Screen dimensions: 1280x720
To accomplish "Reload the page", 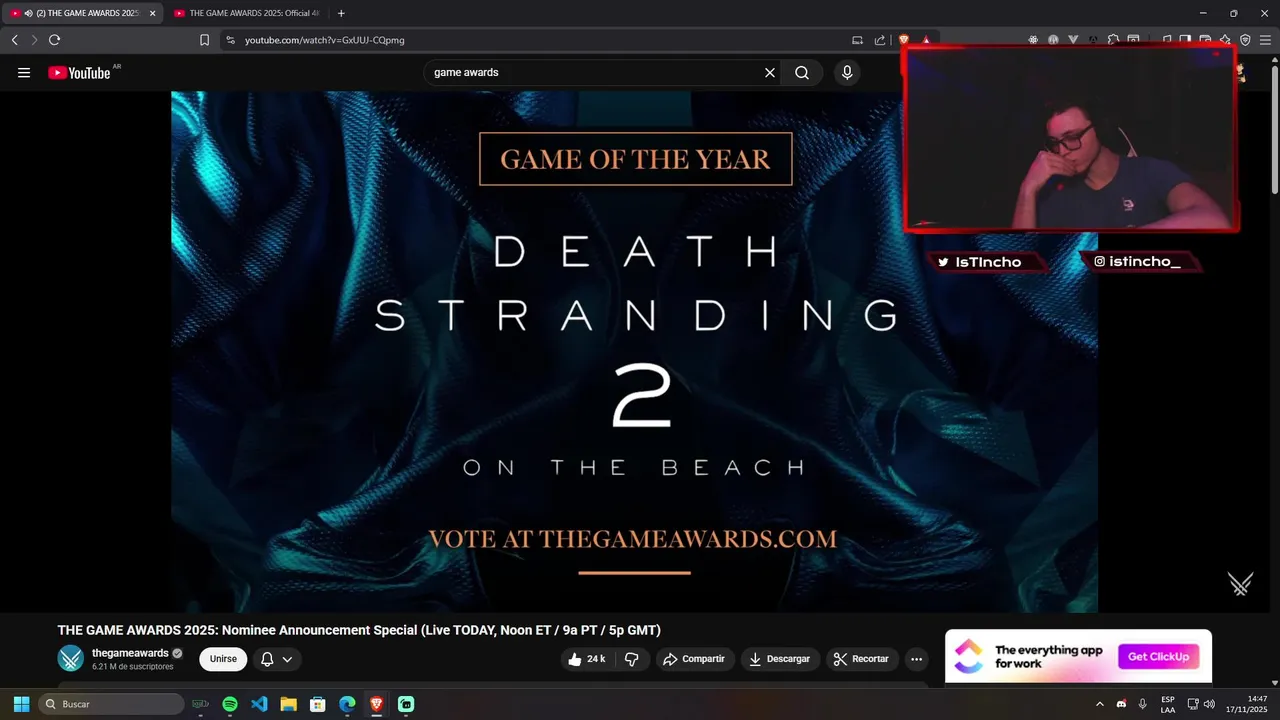I will (54, 40).
